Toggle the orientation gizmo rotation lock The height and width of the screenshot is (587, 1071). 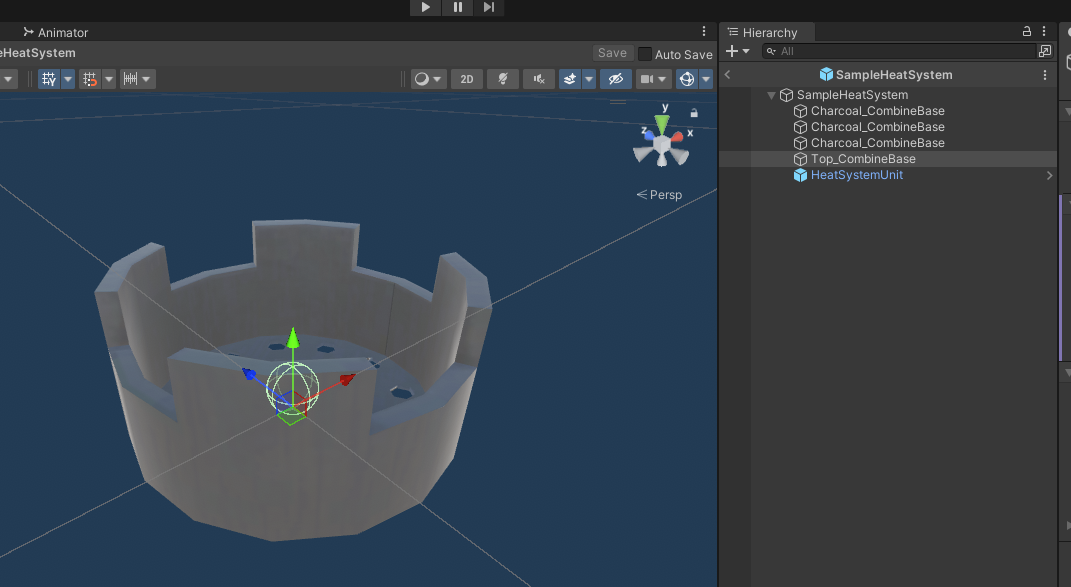[x=694, y=113]
